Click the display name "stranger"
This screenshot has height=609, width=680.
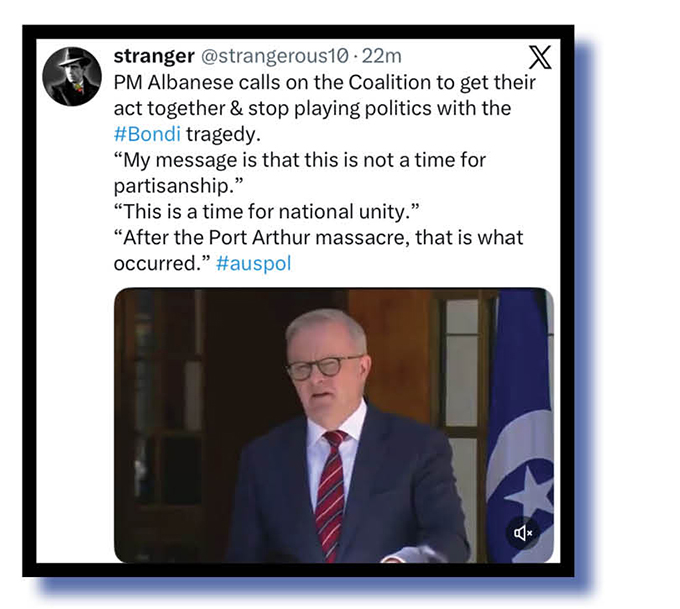click(x=154, y=56)
